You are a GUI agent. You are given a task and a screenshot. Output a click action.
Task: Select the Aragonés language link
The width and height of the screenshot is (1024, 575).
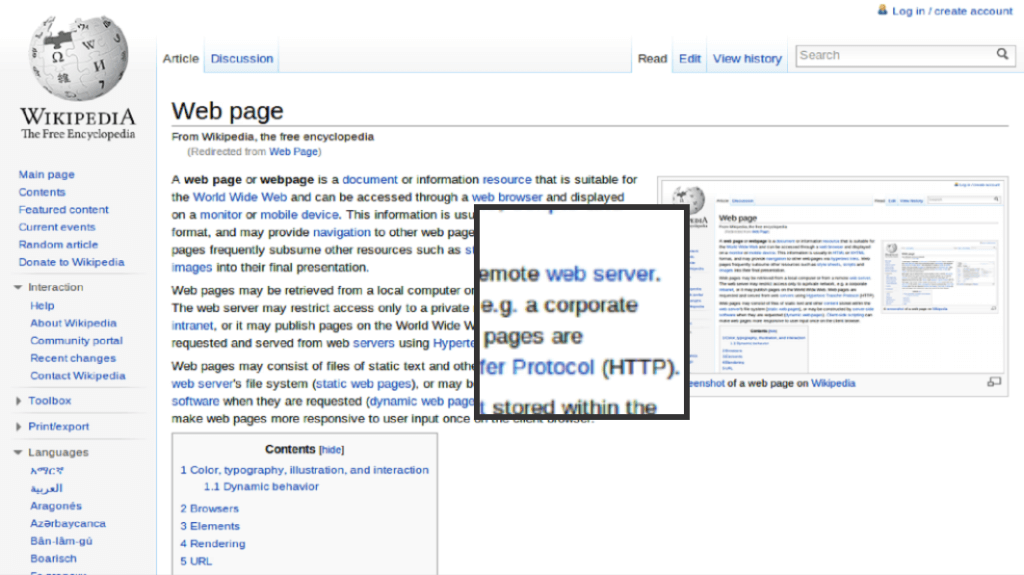click(56, 506)
